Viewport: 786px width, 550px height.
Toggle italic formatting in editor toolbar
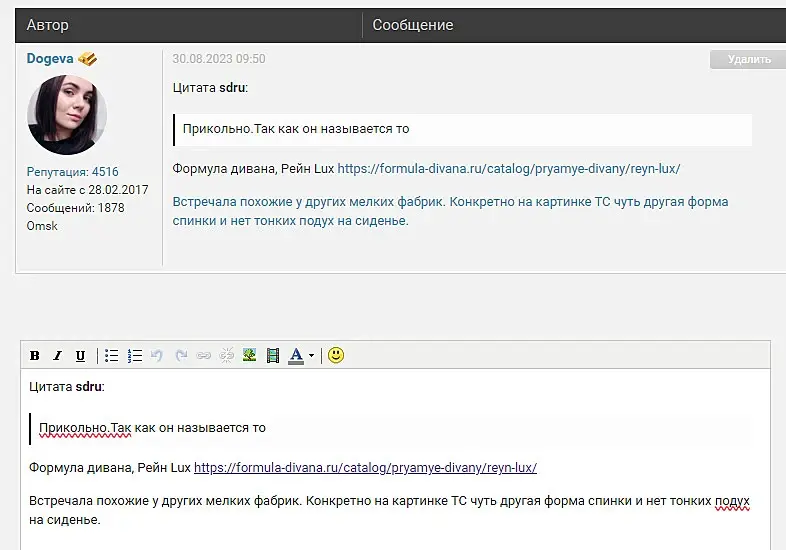tap(57, 355)
